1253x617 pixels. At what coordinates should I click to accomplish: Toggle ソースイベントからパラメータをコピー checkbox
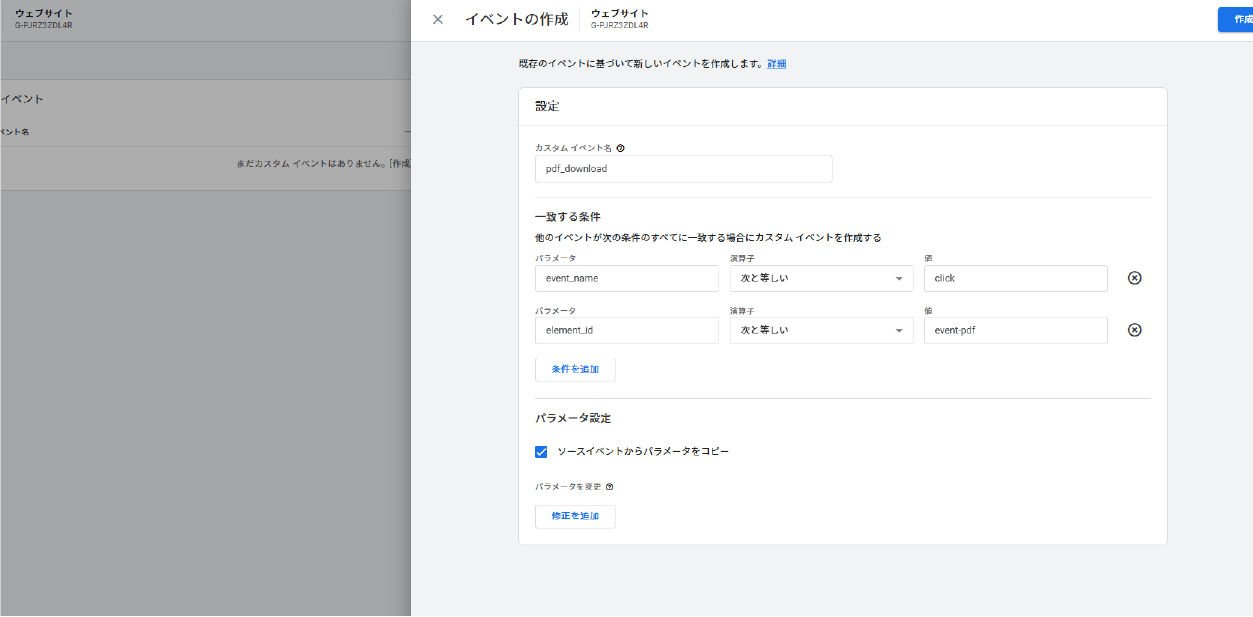click(x=541, y=452)
